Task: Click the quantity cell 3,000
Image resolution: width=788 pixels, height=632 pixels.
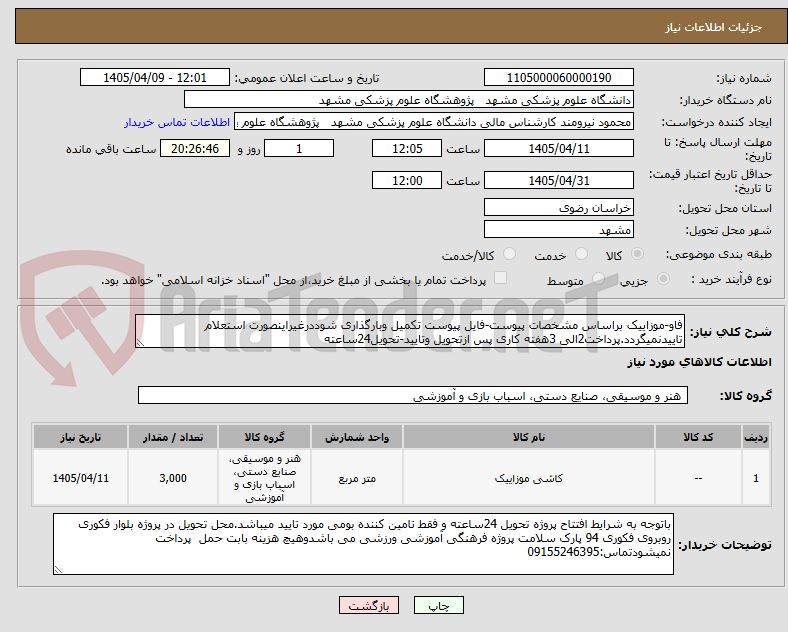Action: coord(173,478)
